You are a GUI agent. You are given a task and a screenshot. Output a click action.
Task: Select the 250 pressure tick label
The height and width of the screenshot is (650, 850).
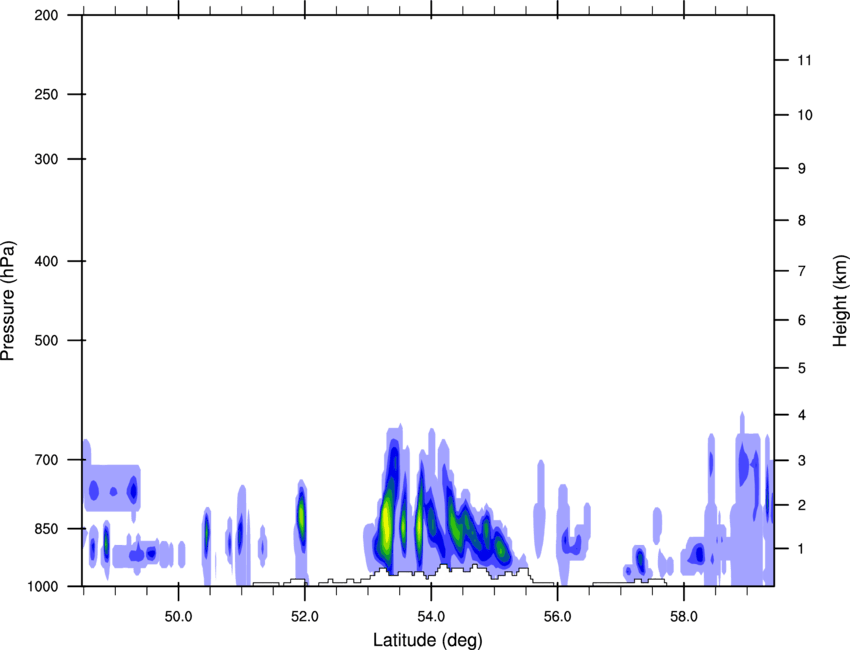(46, 94)
